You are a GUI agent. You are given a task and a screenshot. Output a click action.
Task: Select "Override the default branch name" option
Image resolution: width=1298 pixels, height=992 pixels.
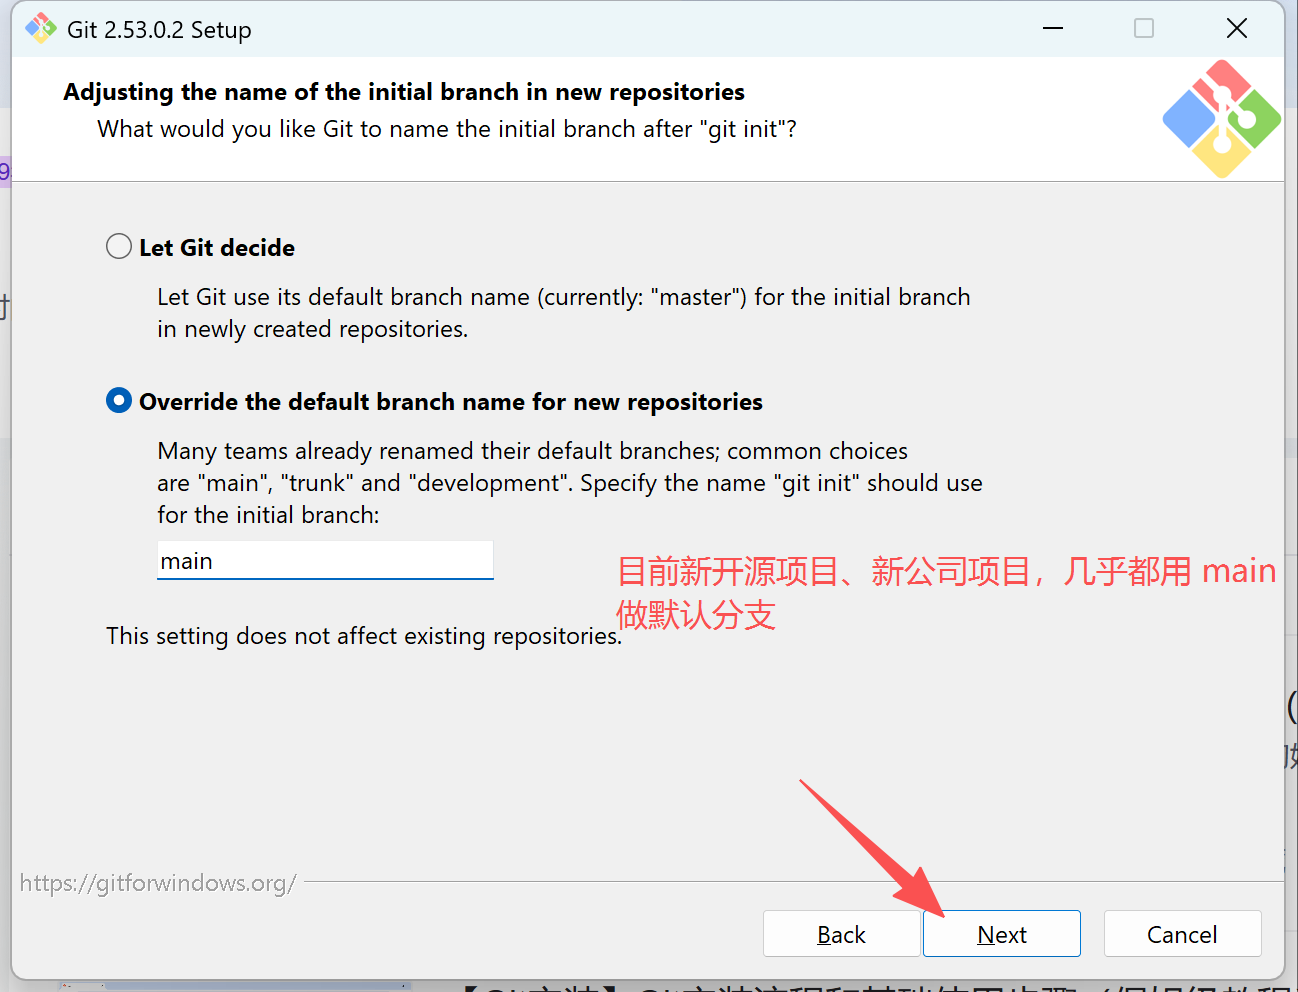pos(119,401)
